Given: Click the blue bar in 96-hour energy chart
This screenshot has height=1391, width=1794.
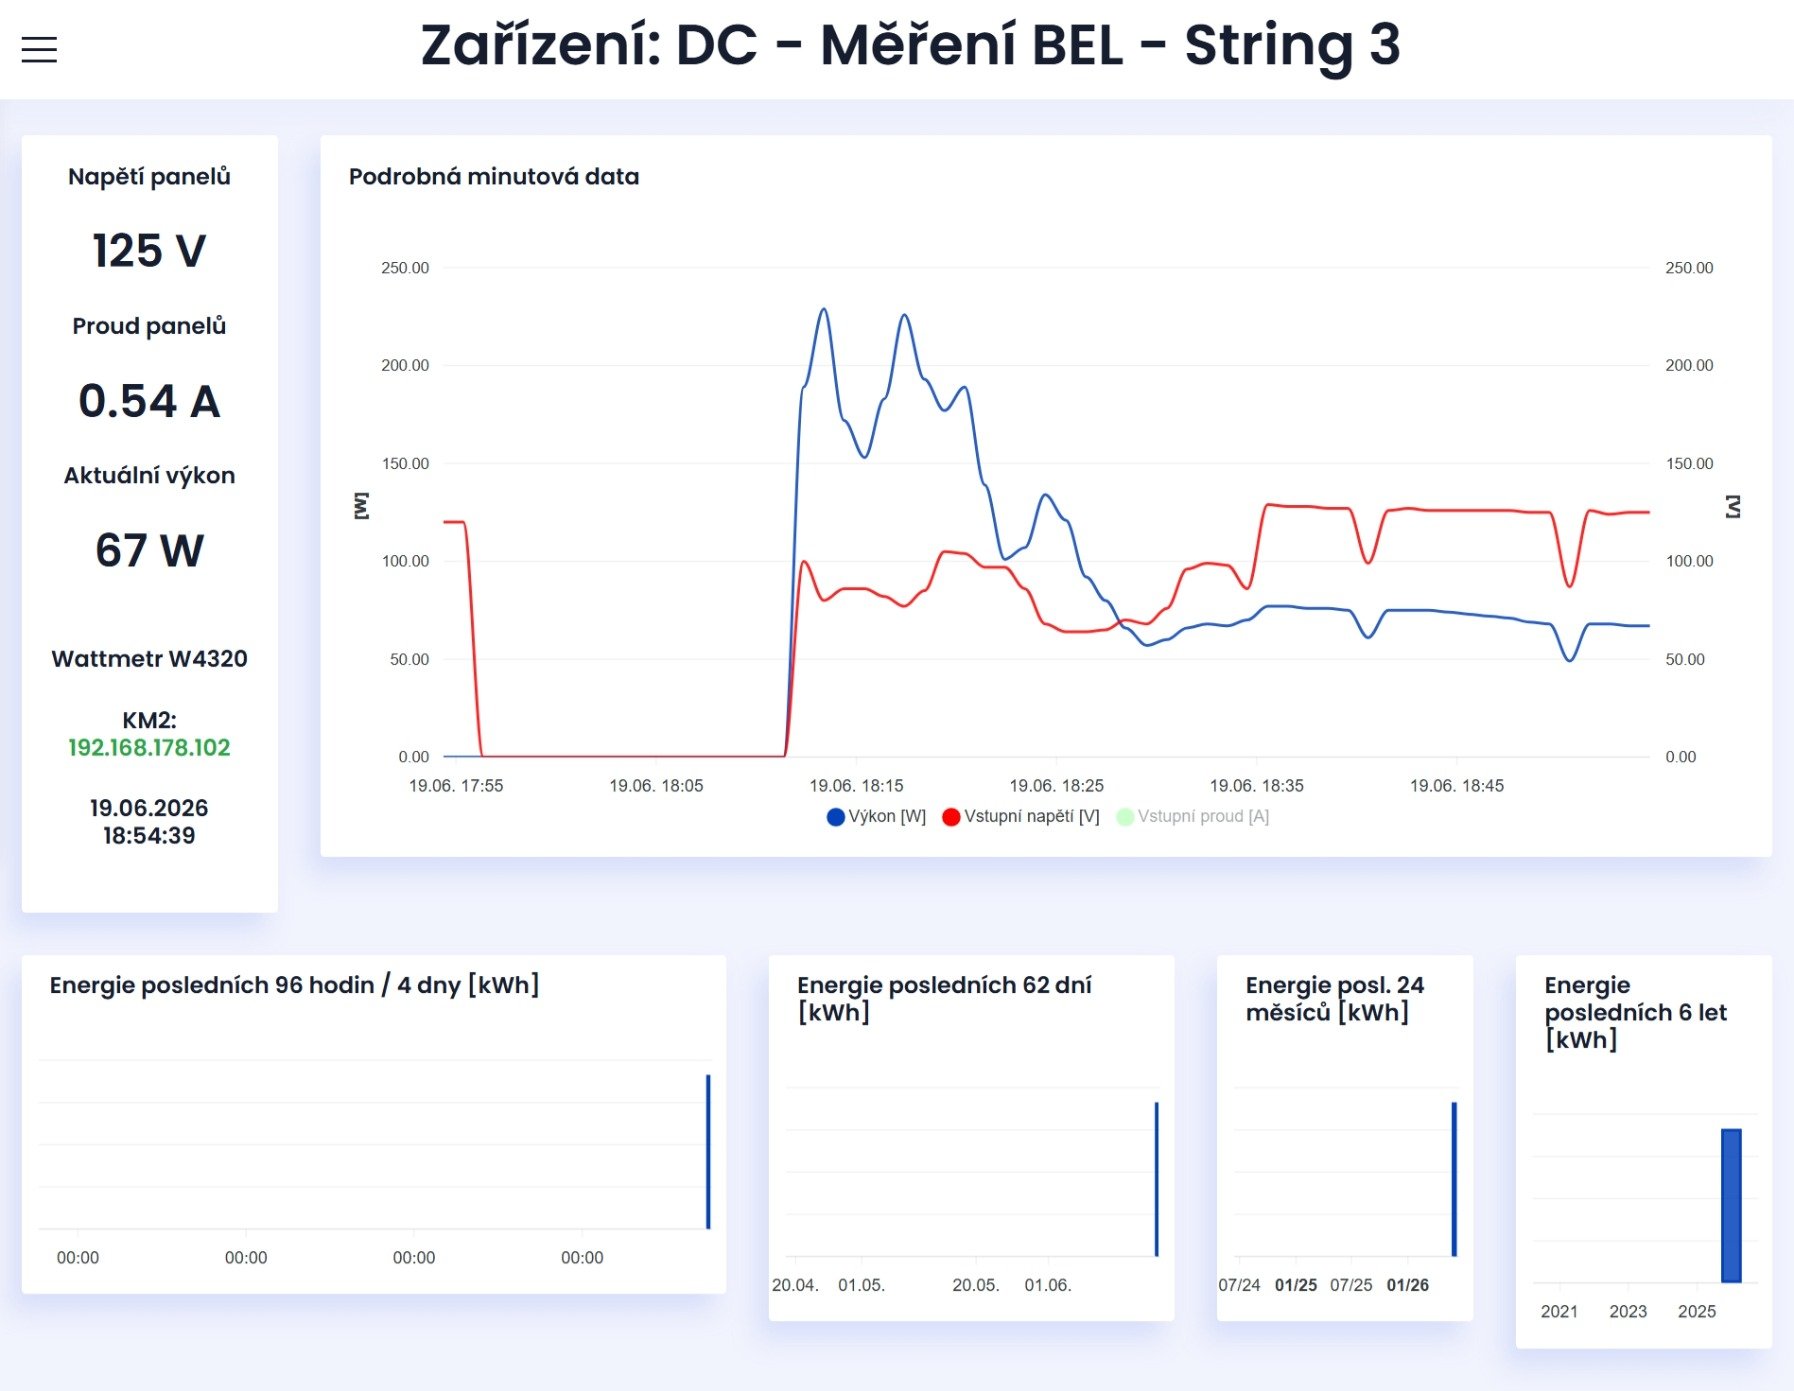Looking at the screenshot, I should click(708, 1152).
